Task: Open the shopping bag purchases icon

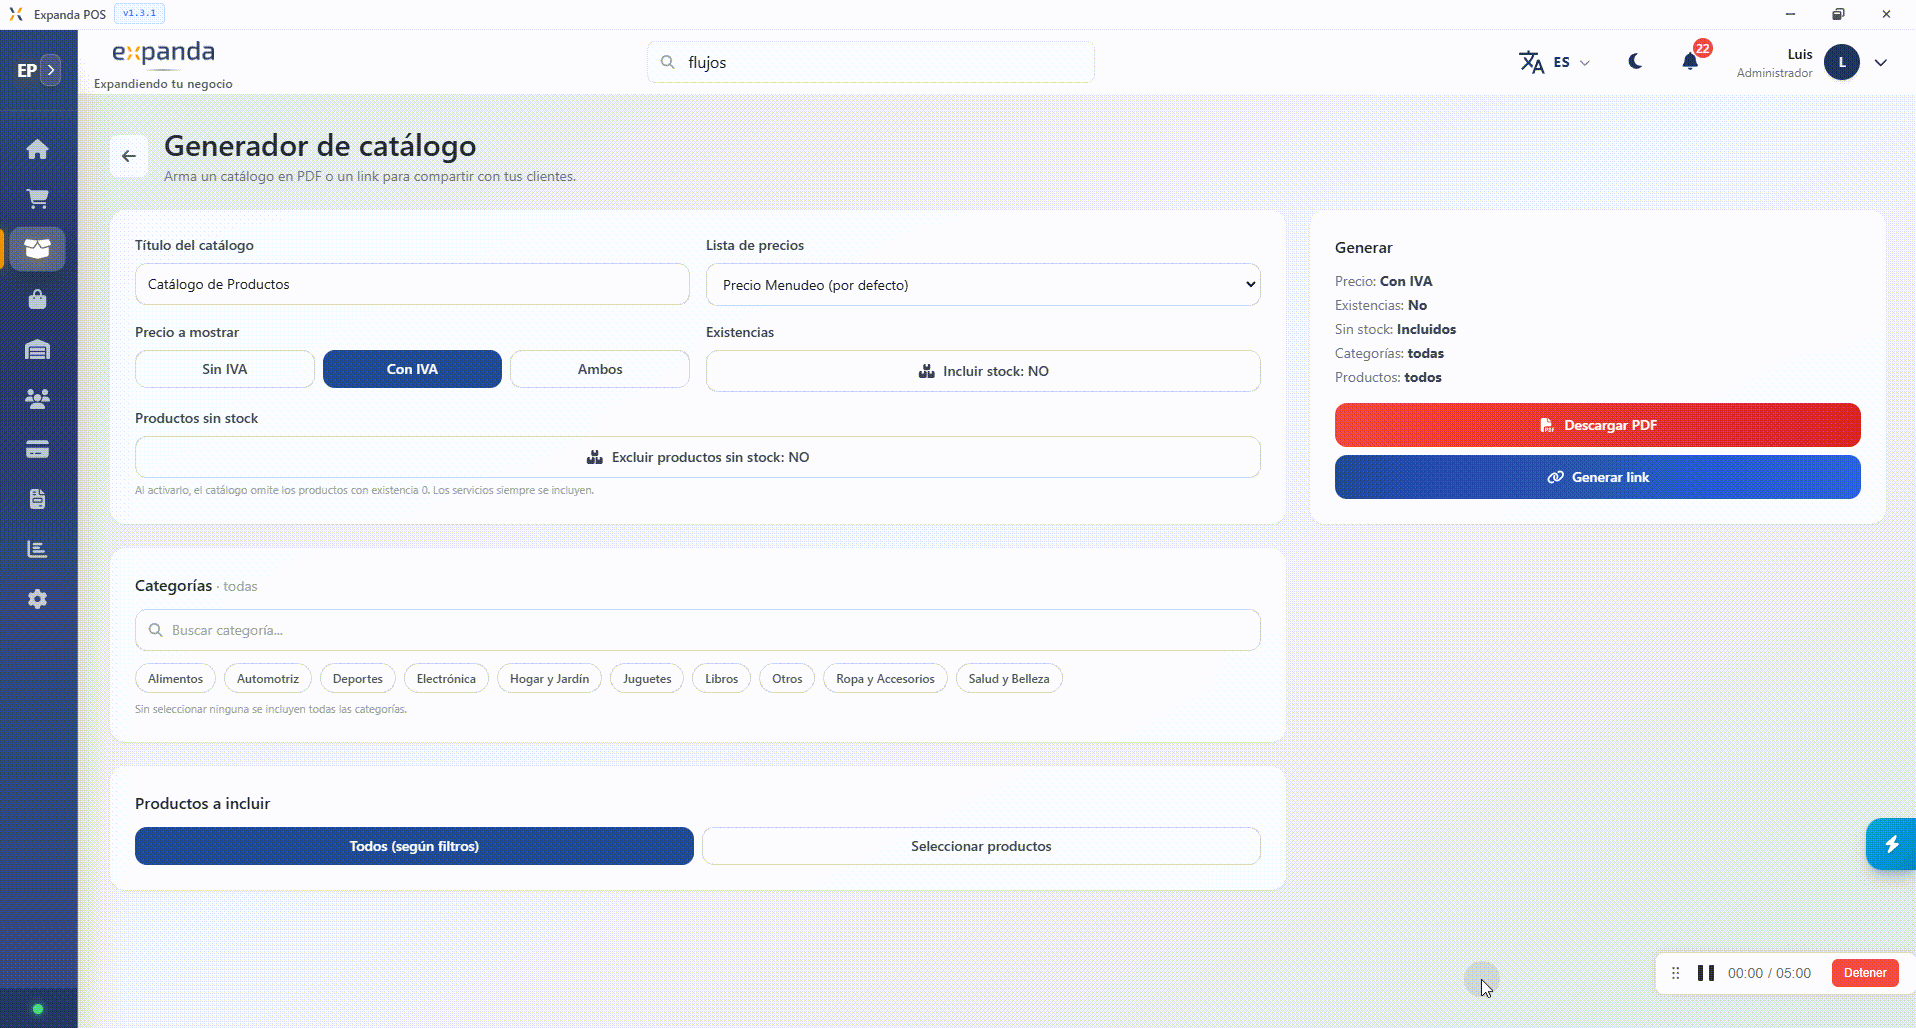Action: pyautogui.click(x=37, y=299)
